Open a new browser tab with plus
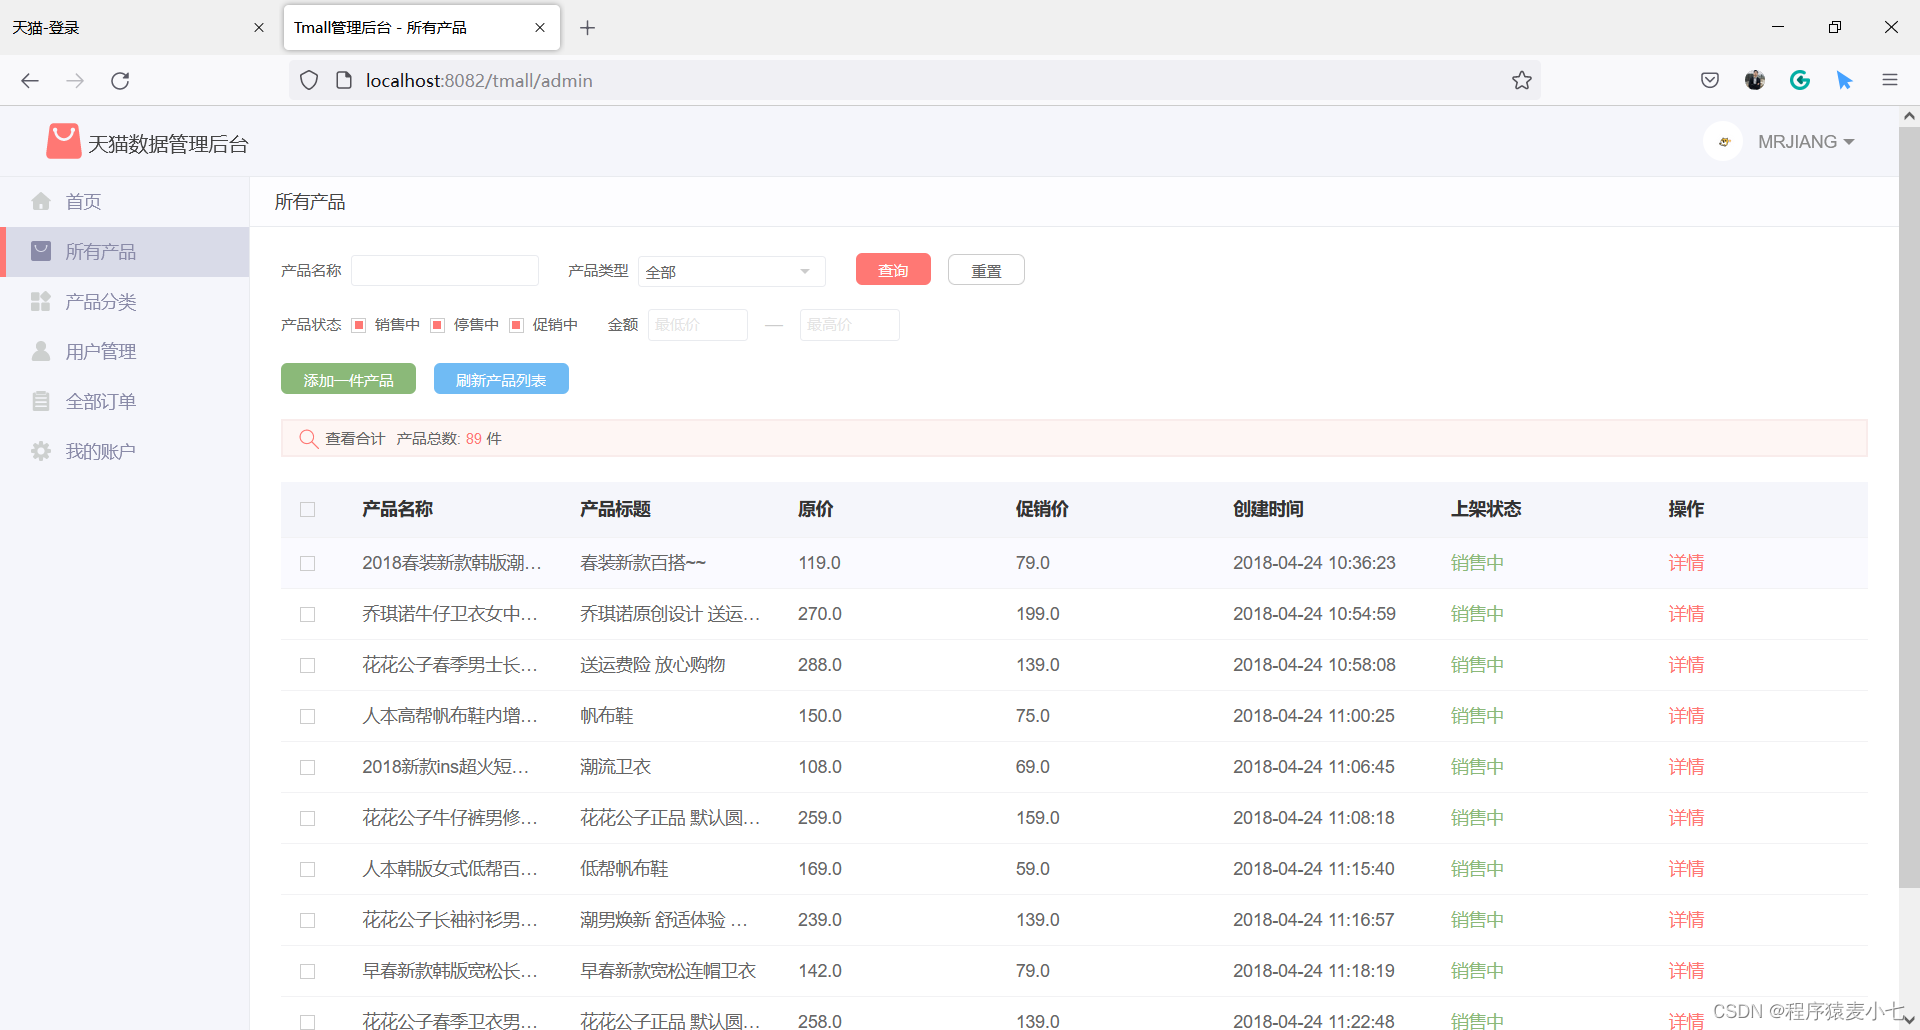The image size is (1920, 1030). click(588, 28)
